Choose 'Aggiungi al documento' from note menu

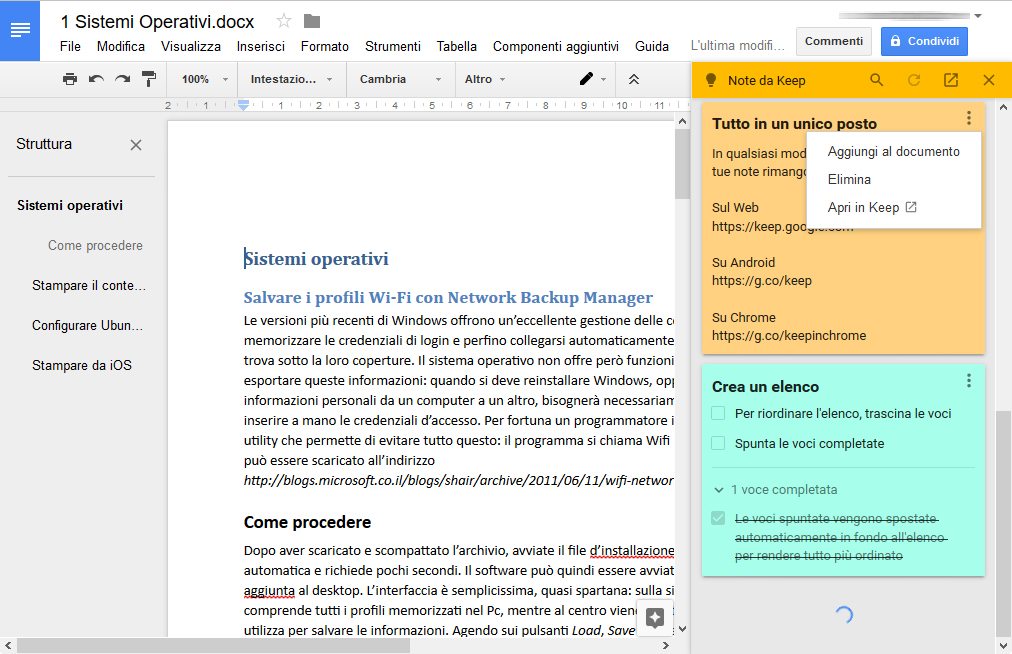pyautogui.click(x=893, y=152)
